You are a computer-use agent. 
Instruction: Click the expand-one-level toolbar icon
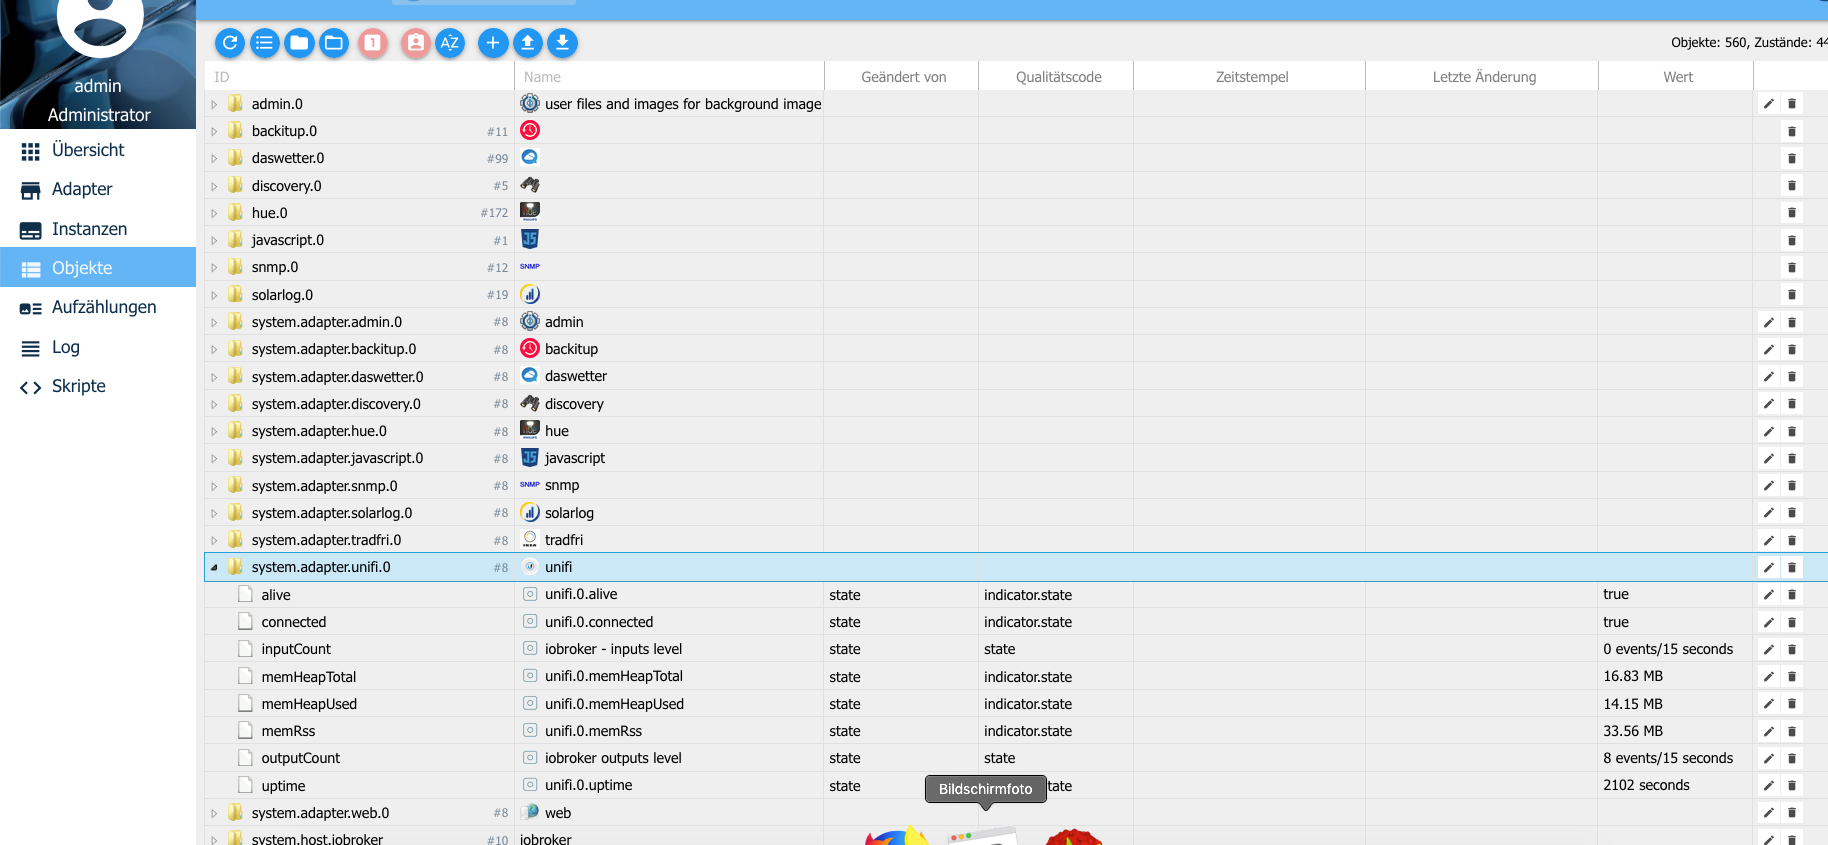(373, 43)
